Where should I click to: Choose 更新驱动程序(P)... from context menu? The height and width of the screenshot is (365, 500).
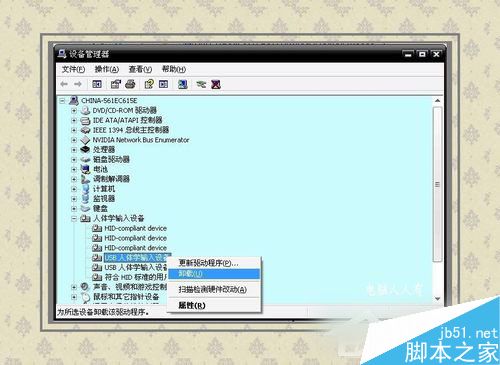(x=214, y=263)
